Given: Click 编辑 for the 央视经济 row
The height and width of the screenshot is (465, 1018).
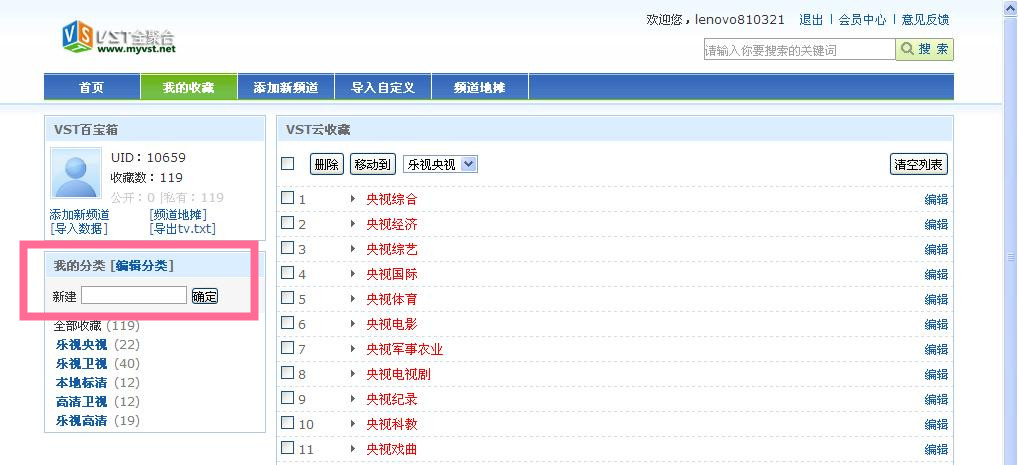Looking at the screenshot, I should [x=936, y=225].
